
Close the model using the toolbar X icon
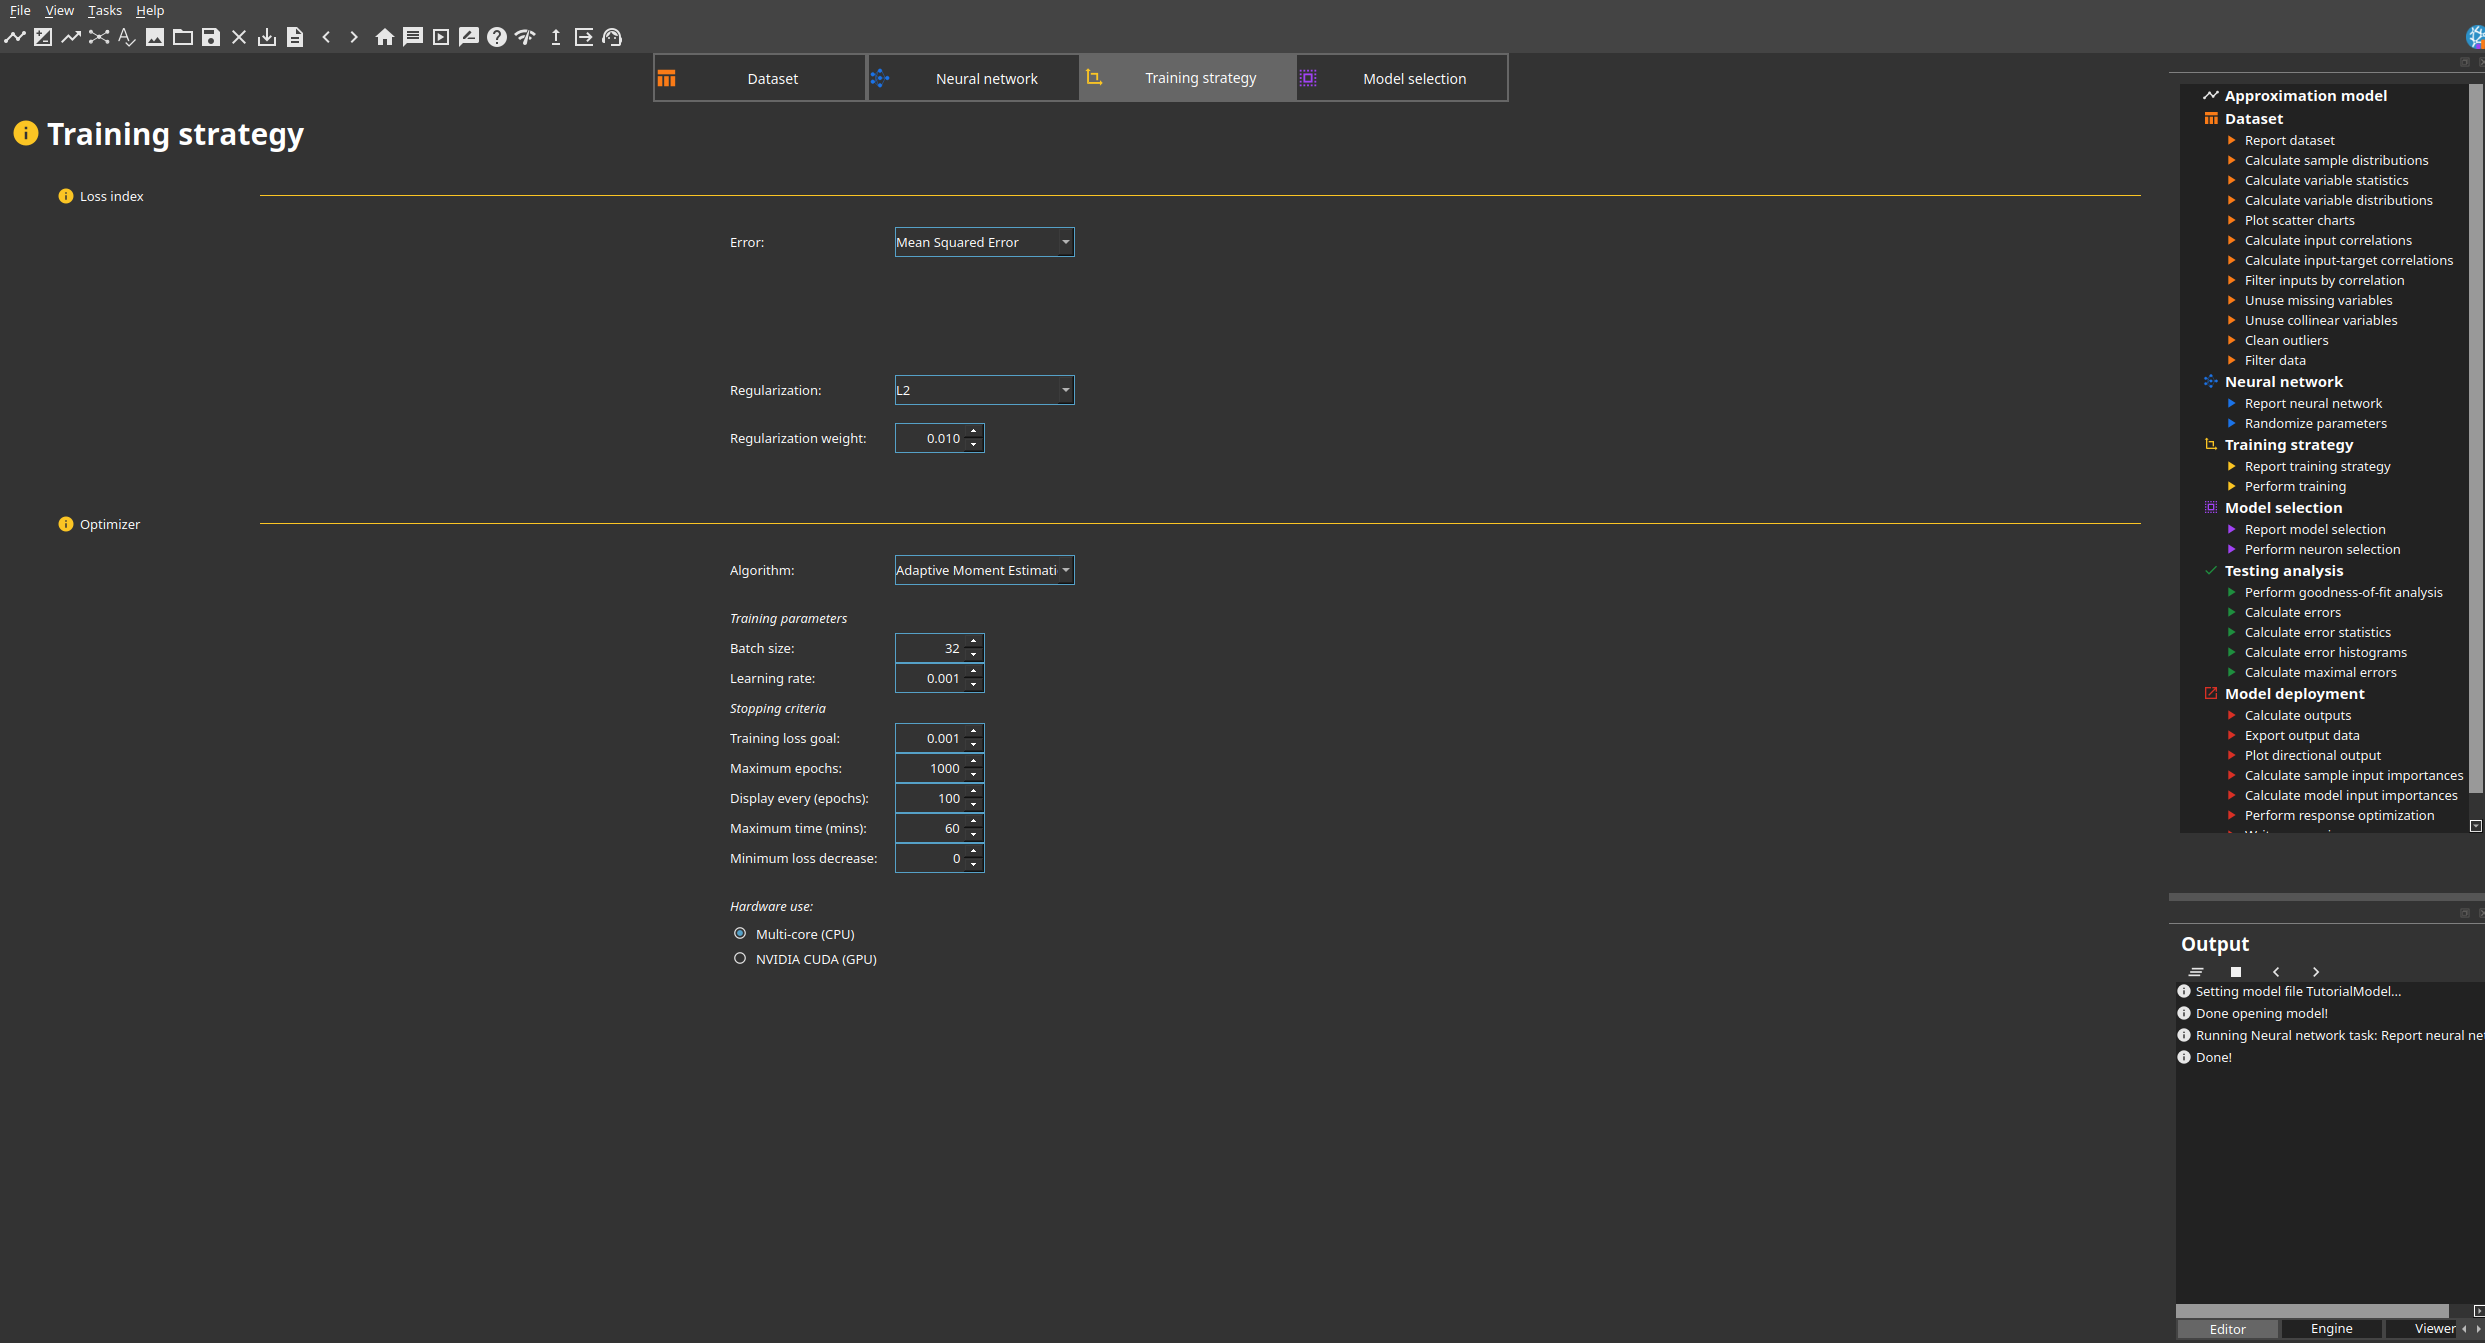coord(239,37)
